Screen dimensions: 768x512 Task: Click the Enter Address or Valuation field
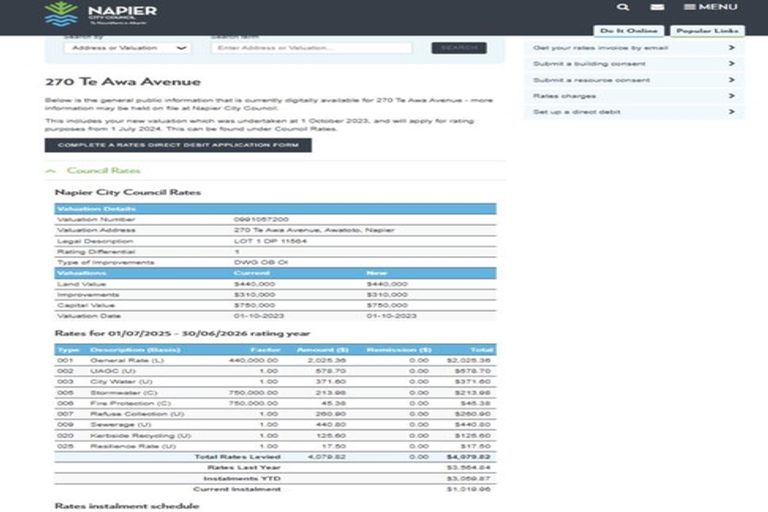(x=312, y=48)
